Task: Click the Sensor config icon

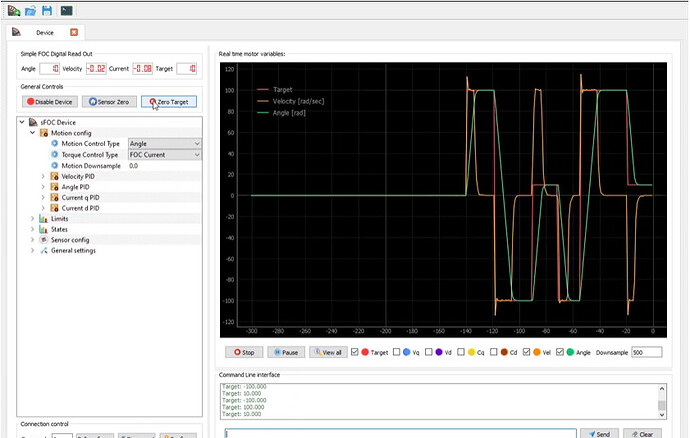Action: coord(44,239)
